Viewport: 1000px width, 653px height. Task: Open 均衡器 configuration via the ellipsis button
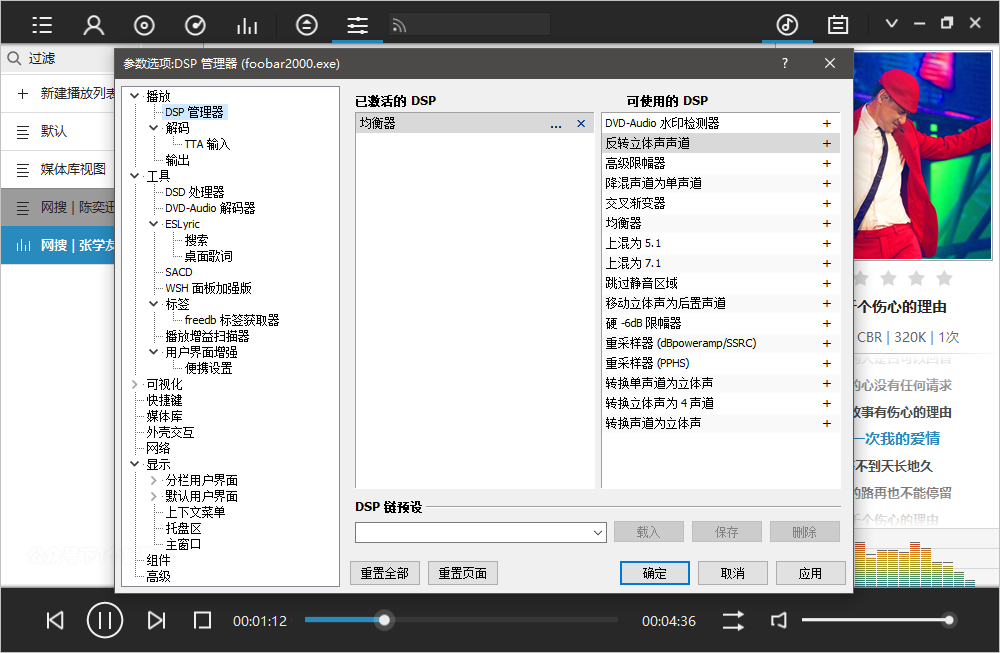[x=556, y=124]
